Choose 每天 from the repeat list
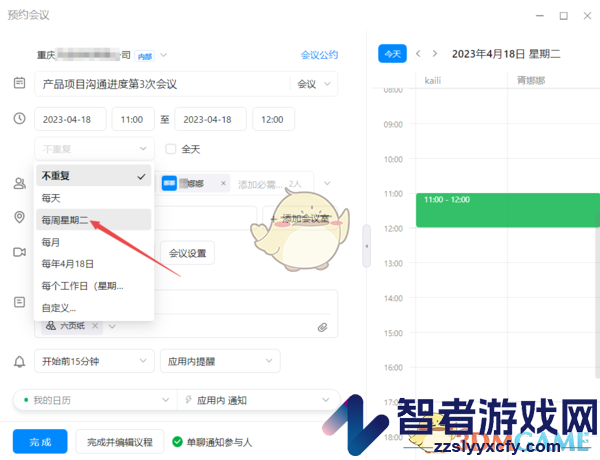The width and height of the screenshot is (600, 460). pos(93,198)
